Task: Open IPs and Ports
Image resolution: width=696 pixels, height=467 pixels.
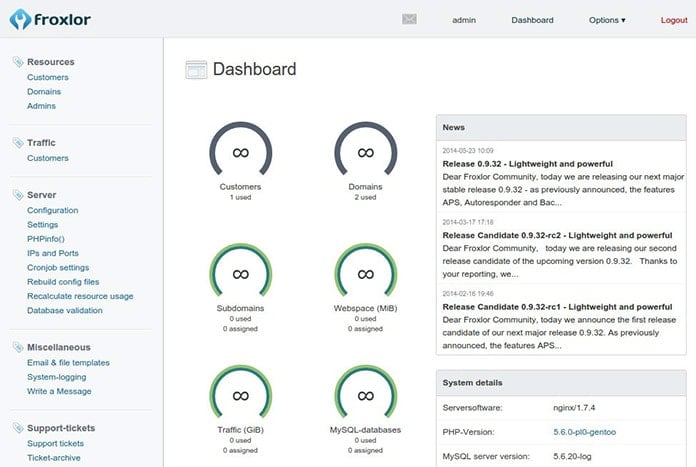Action: (x=53, y=253)
